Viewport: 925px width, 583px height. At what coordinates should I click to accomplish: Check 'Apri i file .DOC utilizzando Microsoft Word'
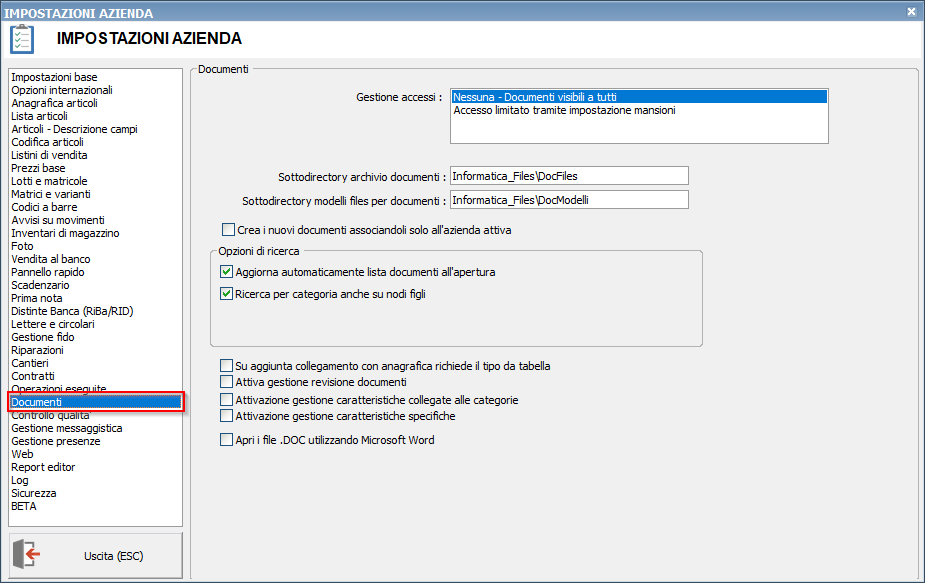[x=225, y=440]
